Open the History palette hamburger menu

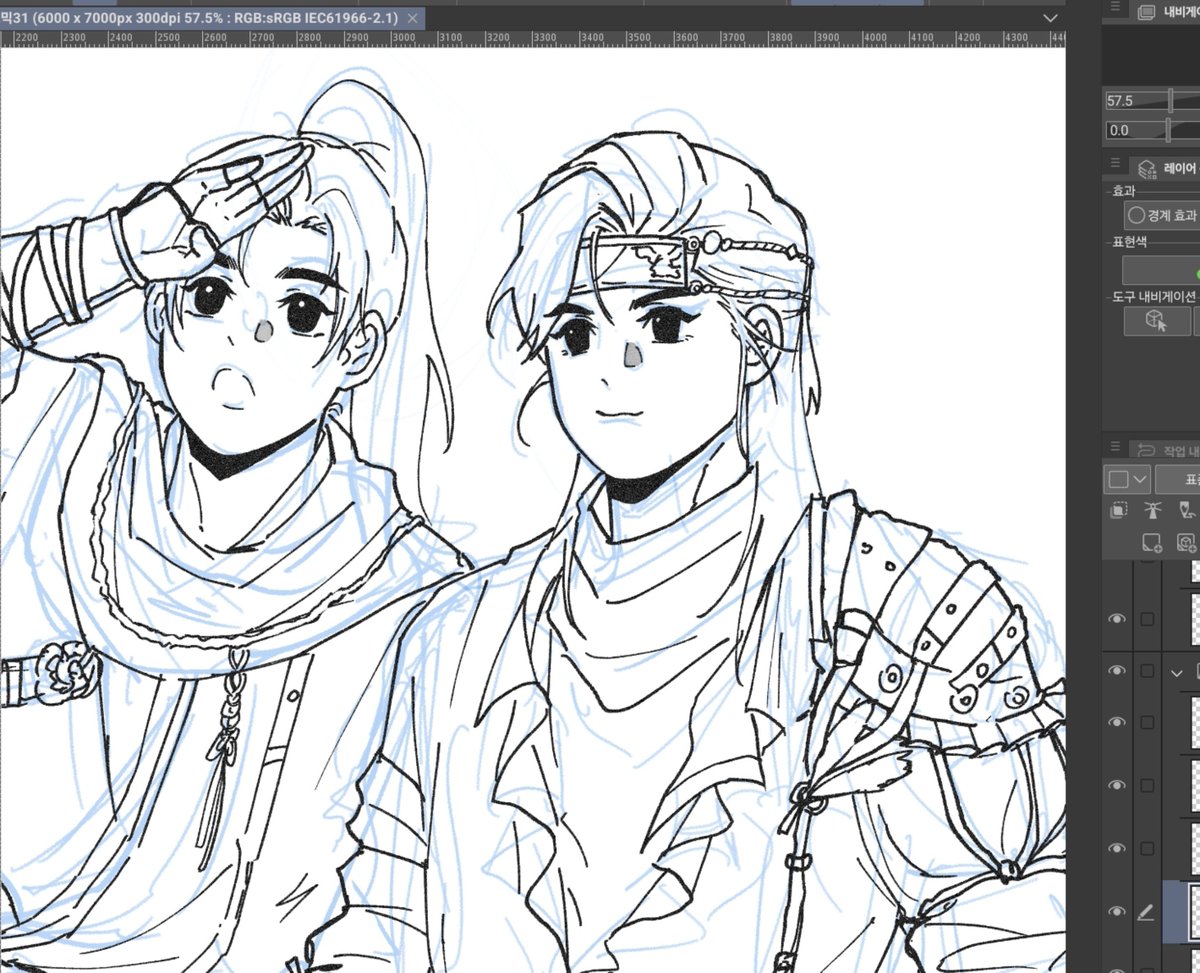(1116, 445)
